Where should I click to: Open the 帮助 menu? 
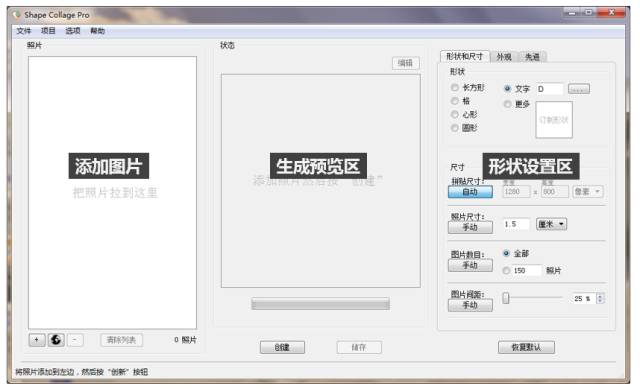click(x=98, y=31)
